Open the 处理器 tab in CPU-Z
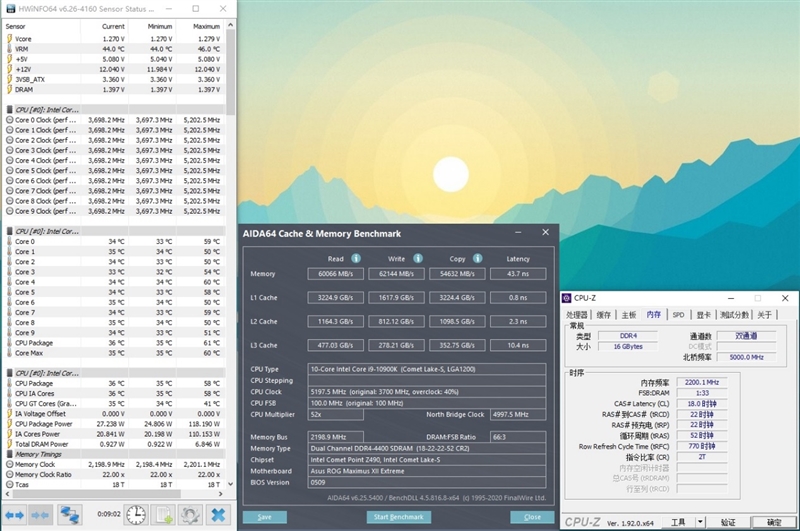This screenshot has width=800, height=531. [579, 314]
